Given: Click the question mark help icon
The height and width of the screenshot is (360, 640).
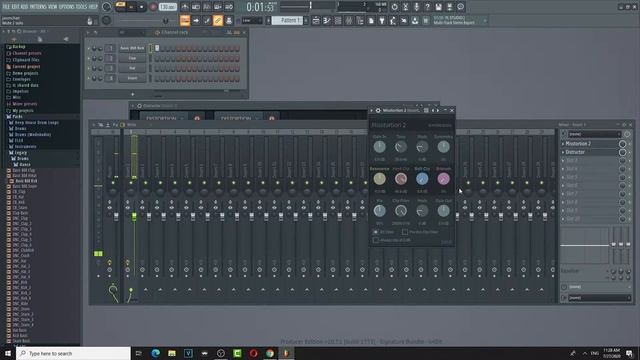Looking at the screenshot, I should (427, 7).
